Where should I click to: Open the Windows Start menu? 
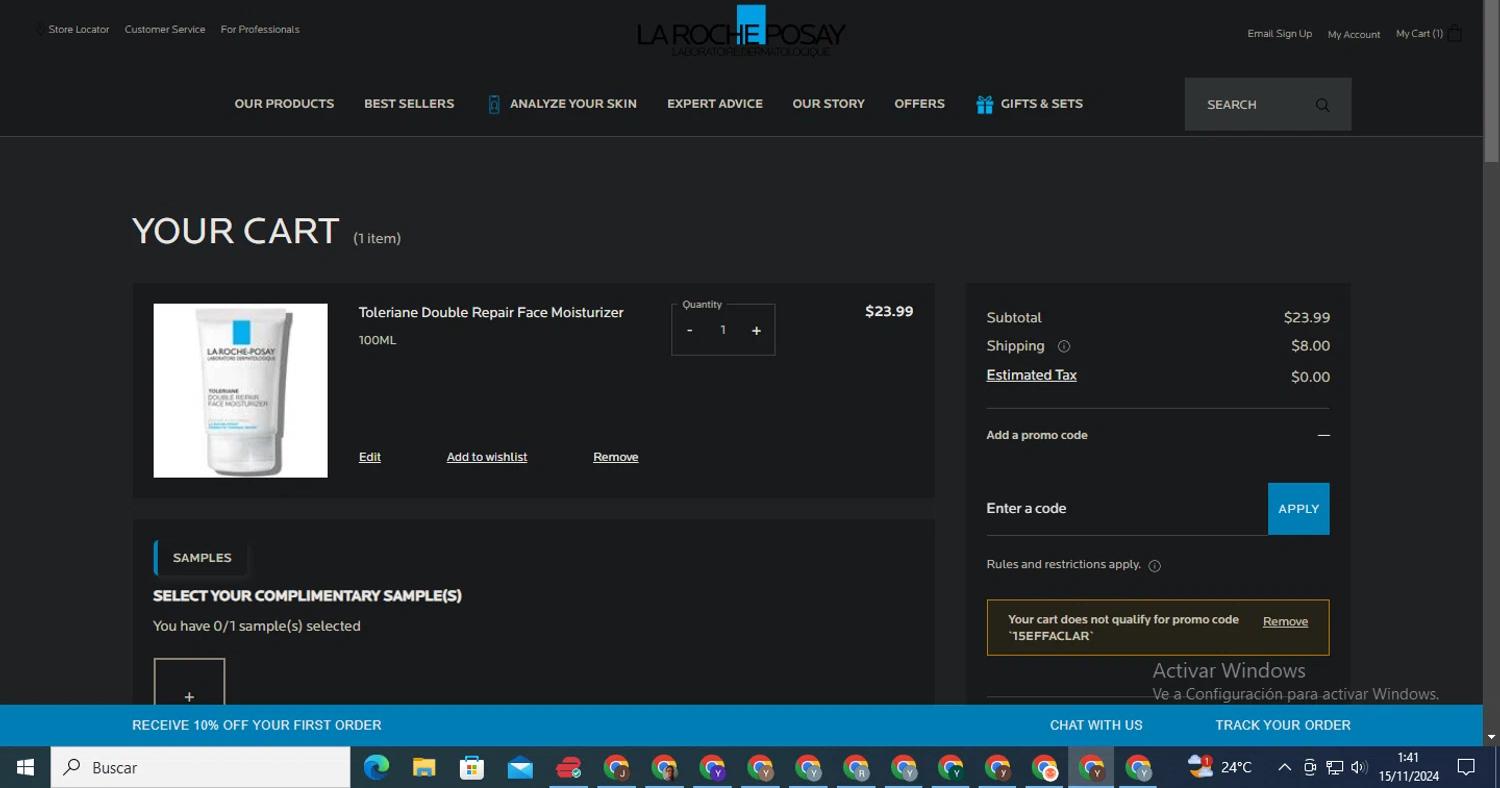pos(25,767)
